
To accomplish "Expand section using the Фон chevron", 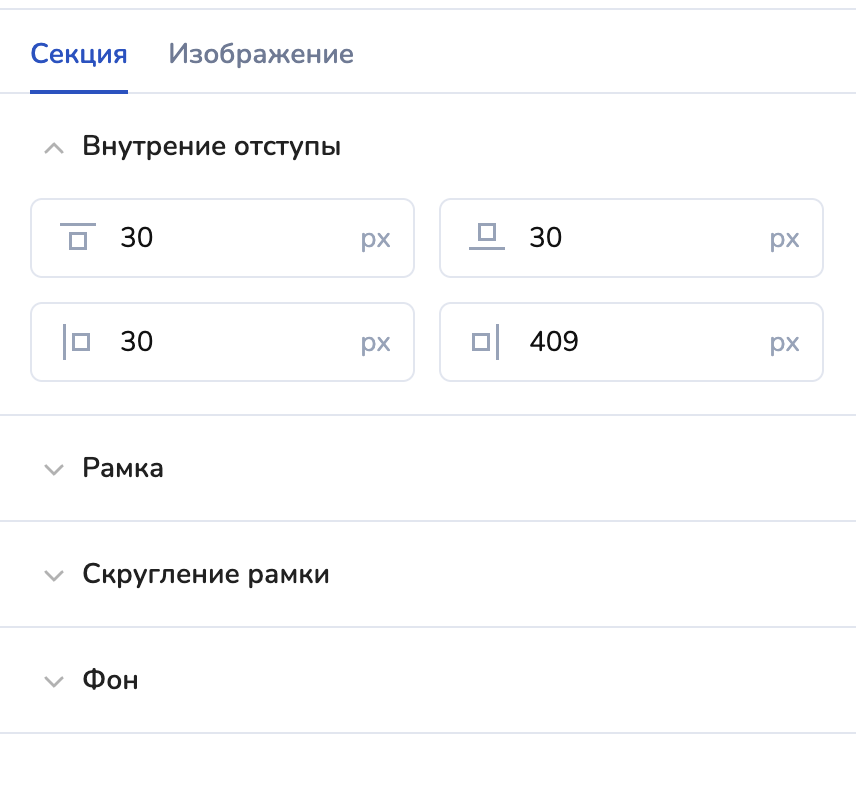I will 54,681.
